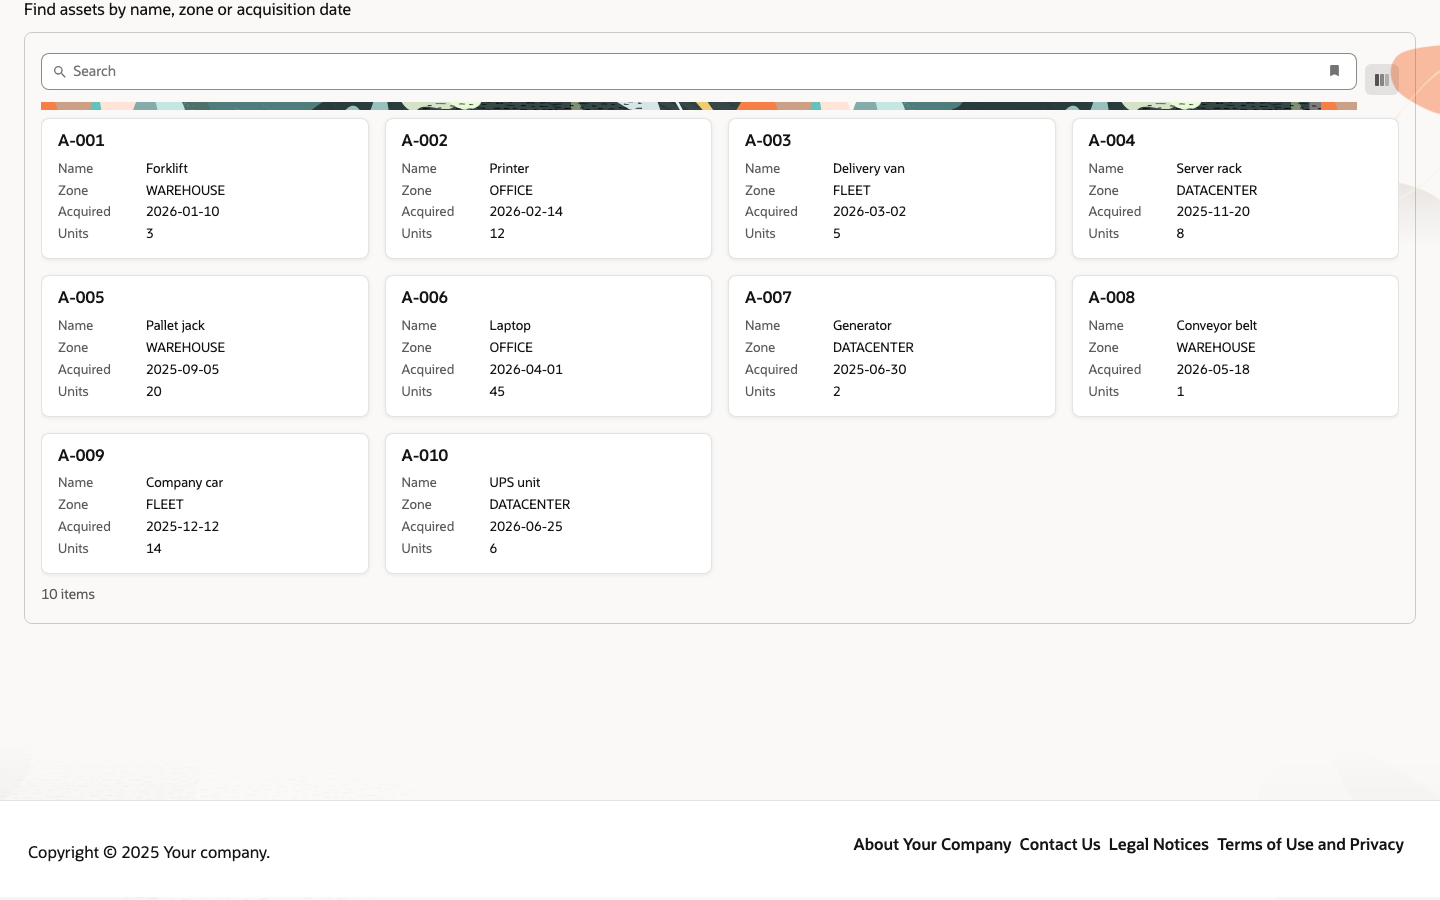The image size is (1440, 900).
Task: Open Terms of Use and Privacy link
Action: [1310, 844]
